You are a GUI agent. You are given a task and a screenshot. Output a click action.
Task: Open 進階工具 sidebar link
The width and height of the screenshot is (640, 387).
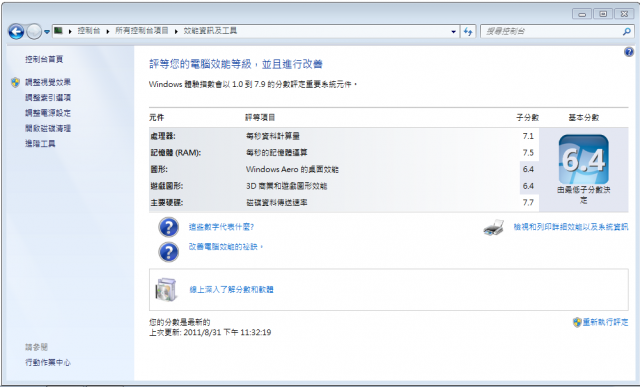point(40,143)
